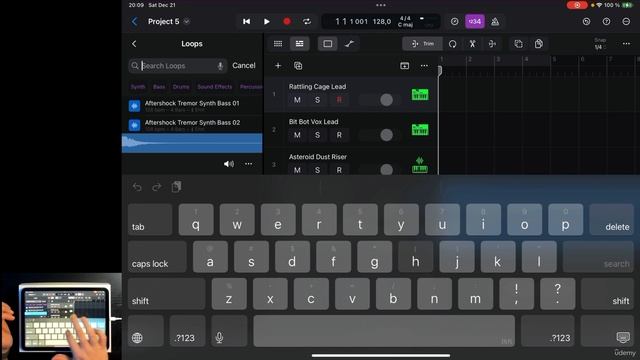
Task: Tap the search key on keyboard
Action: 598,257
